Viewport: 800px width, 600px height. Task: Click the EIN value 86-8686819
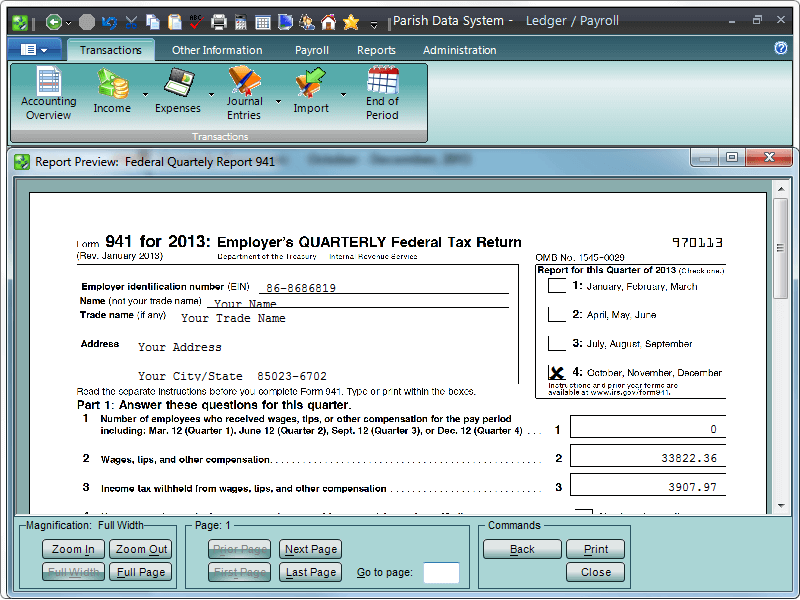point(301,288)
